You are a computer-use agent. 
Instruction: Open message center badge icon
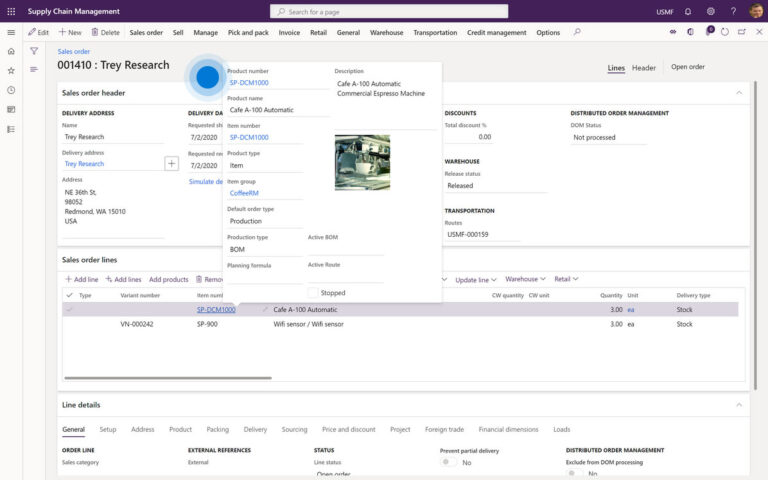[x=709, y=31]
